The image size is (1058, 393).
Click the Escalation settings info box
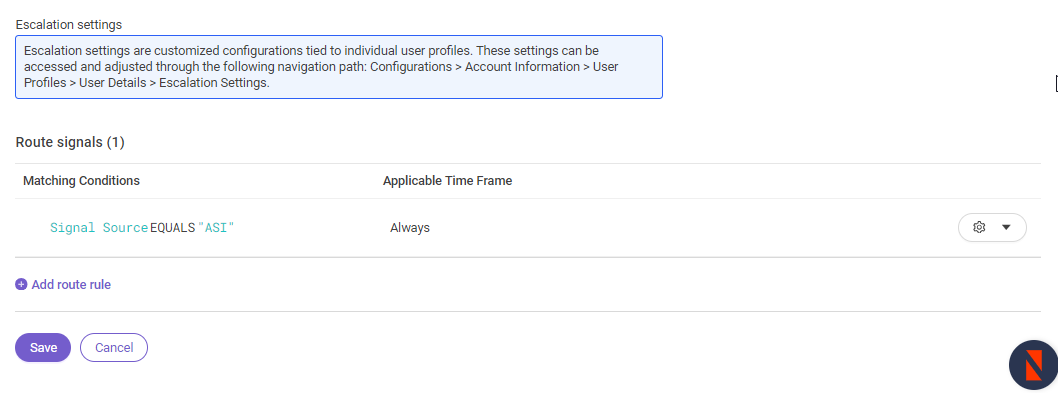[339, 67]
